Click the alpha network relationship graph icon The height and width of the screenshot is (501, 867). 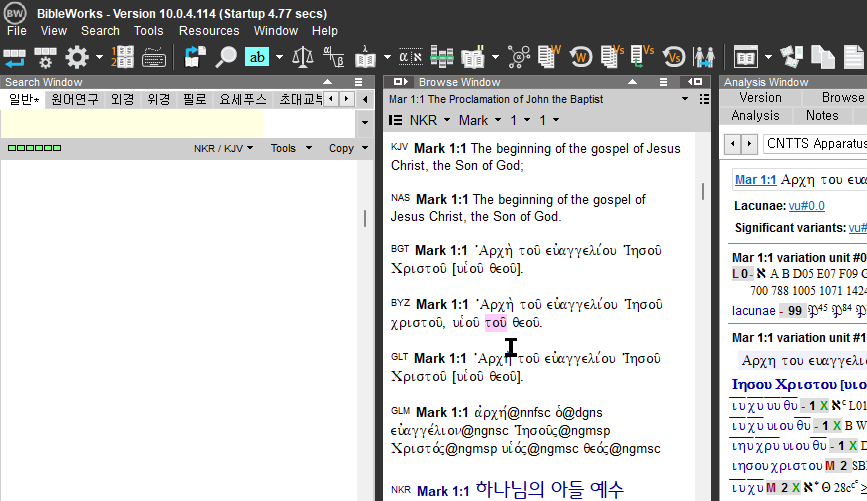tap(519, 57)
